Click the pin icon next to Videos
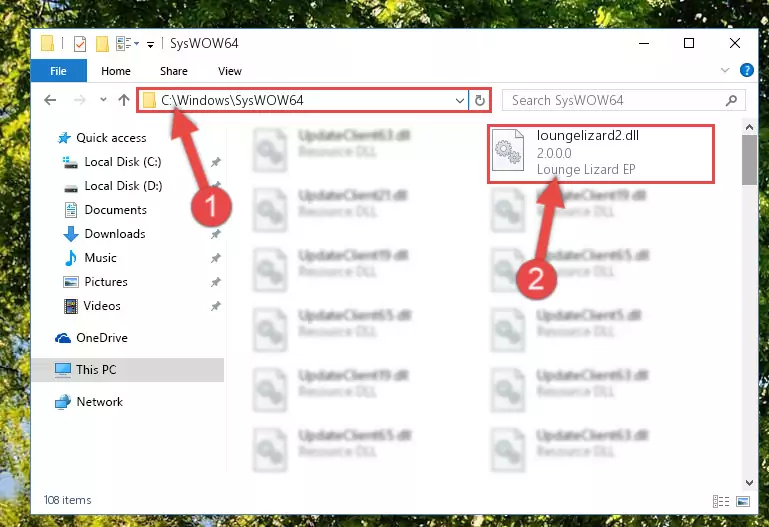This screenshot has width=769, height=527. tap(215, 306)
